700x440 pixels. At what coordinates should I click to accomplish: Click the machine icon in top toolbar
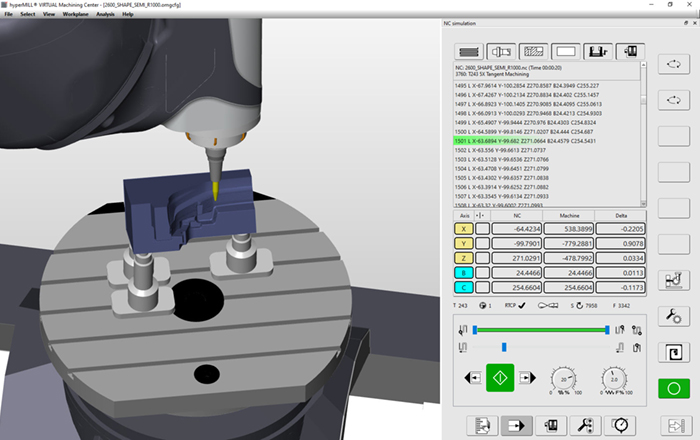click(630, 52)
